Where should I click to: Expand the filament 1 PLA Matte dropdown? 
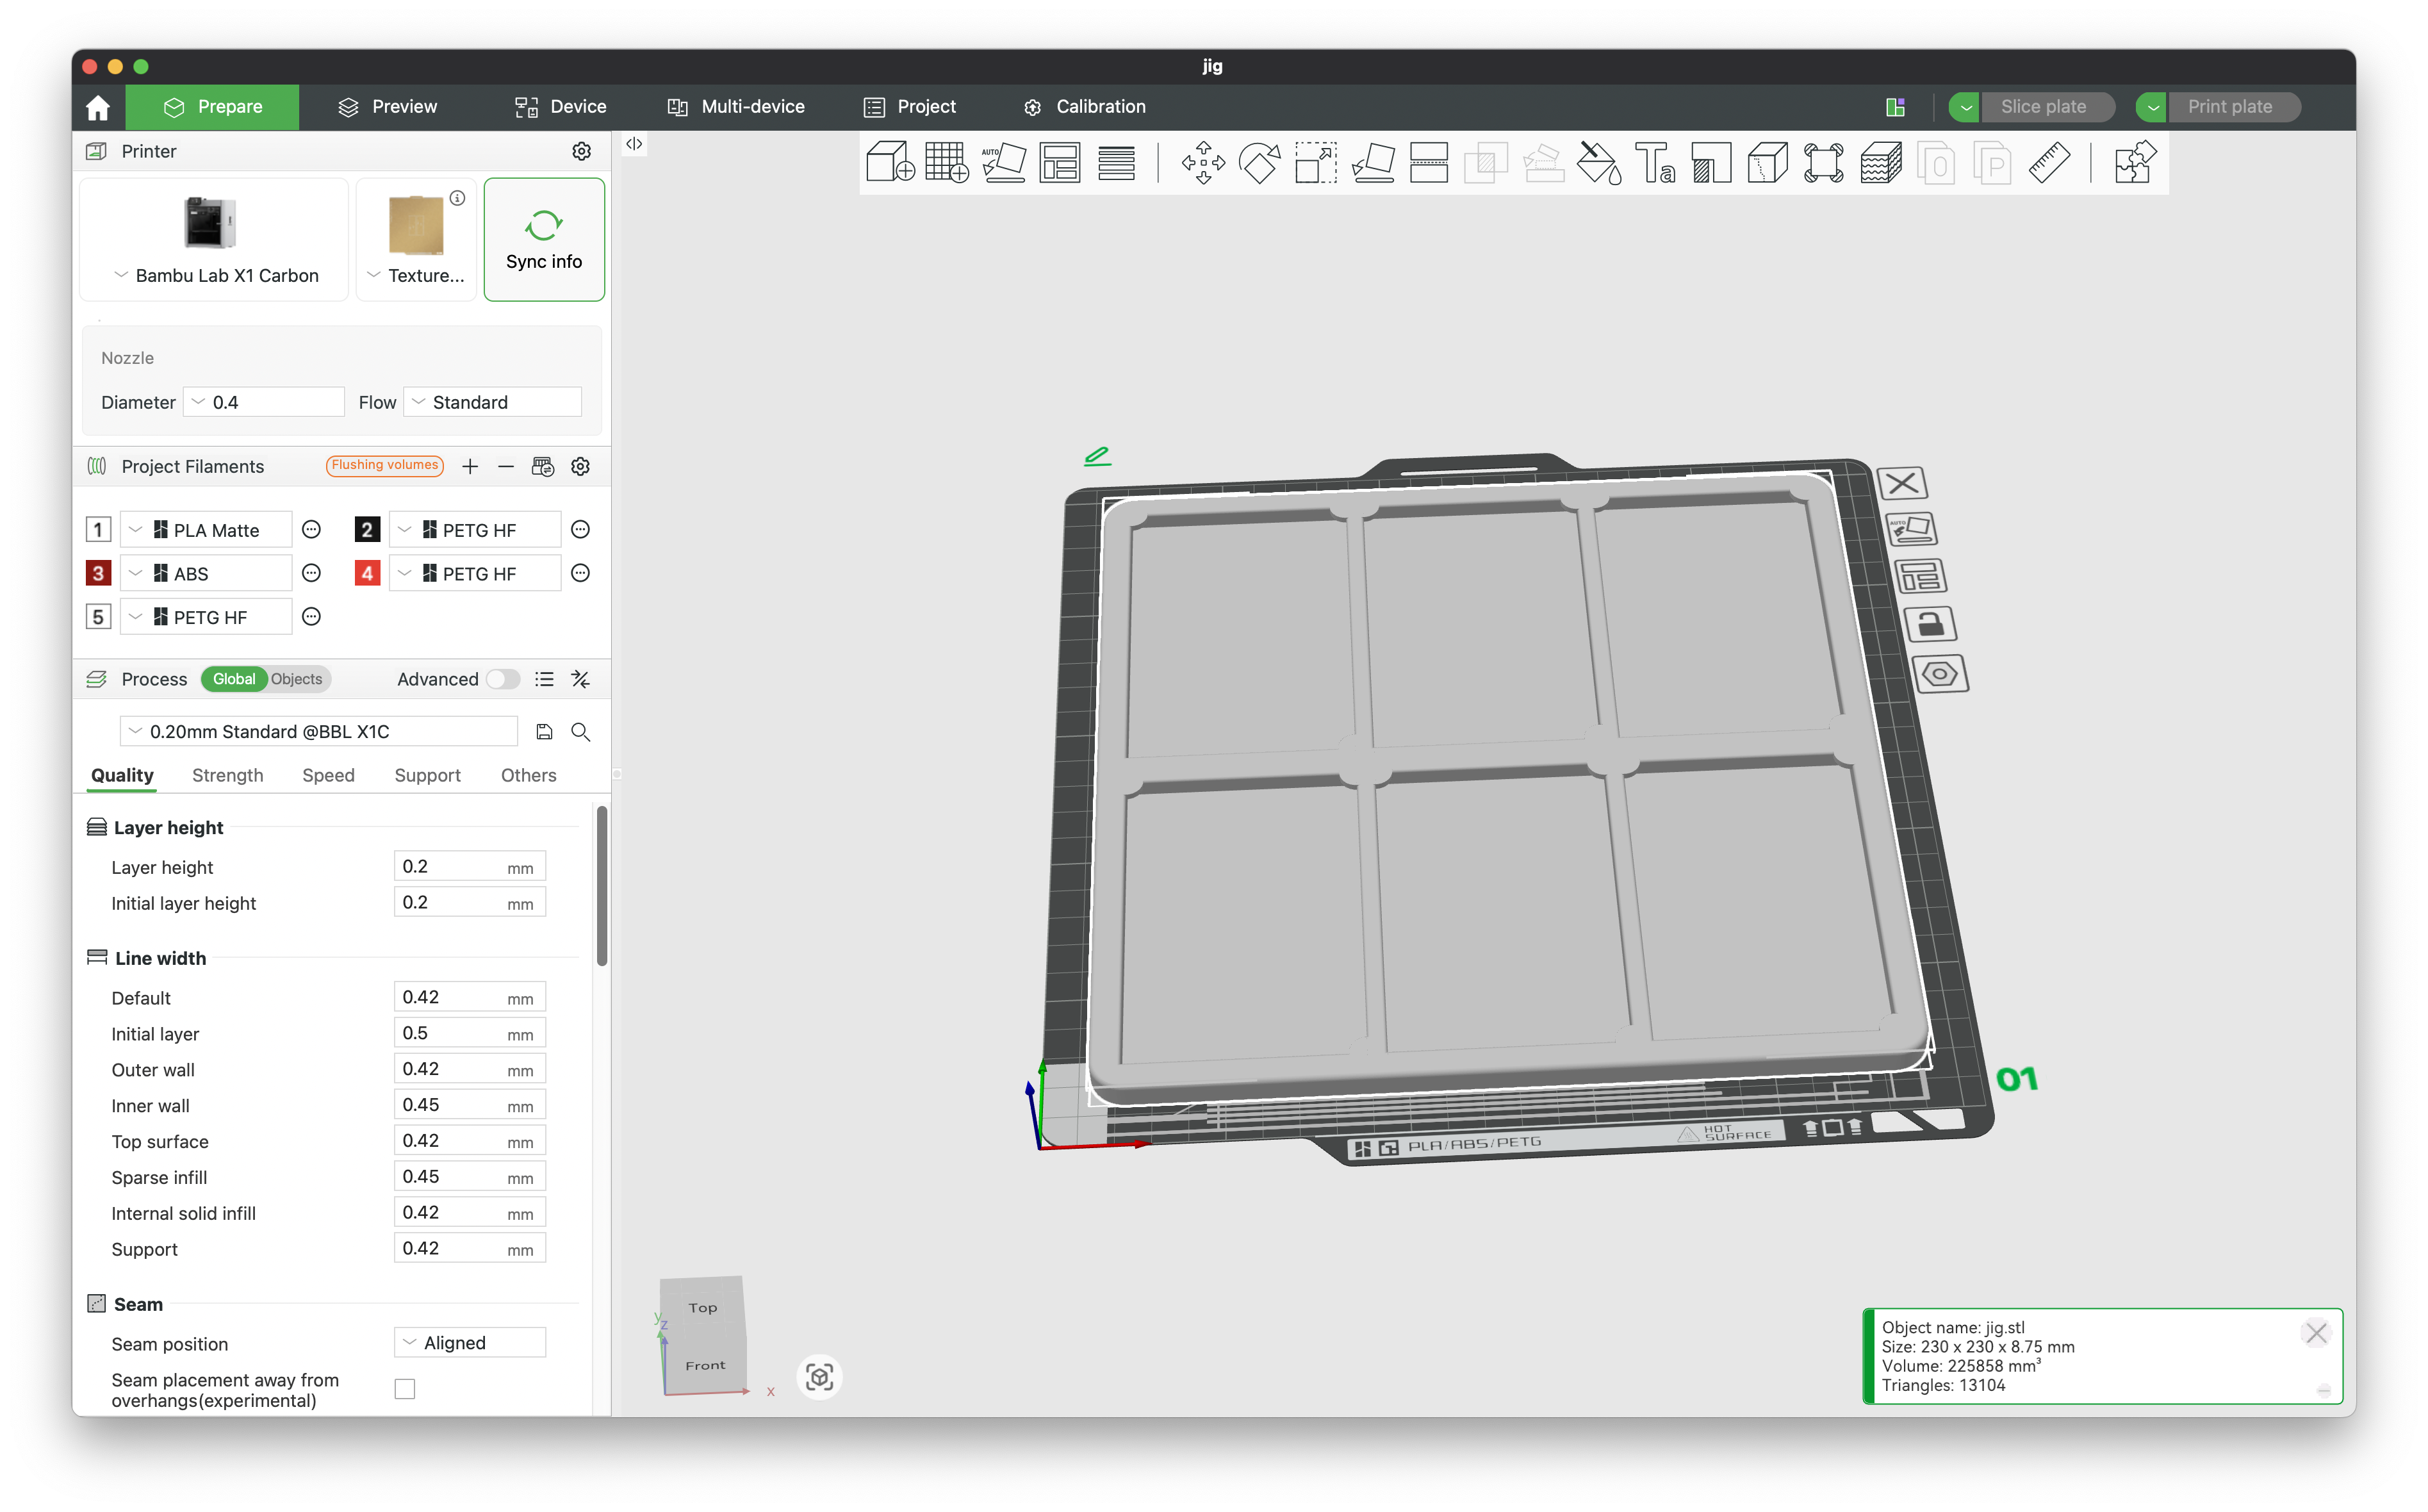(x=137, y=529)
